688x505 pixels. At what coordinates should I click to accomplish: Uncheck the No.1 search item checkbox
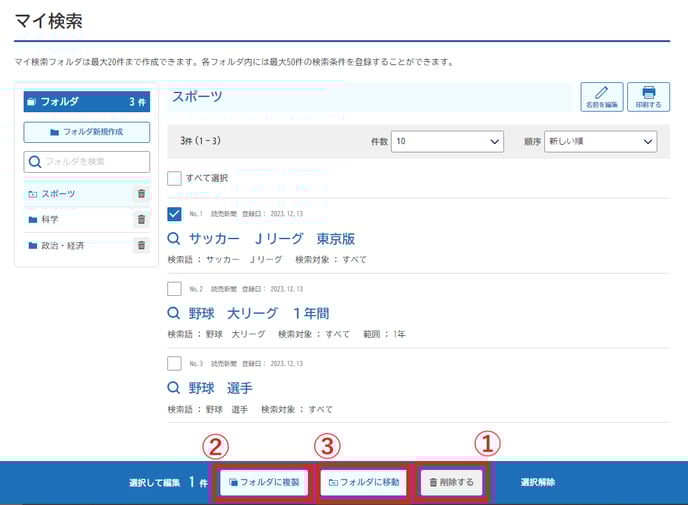click(175, 214)
